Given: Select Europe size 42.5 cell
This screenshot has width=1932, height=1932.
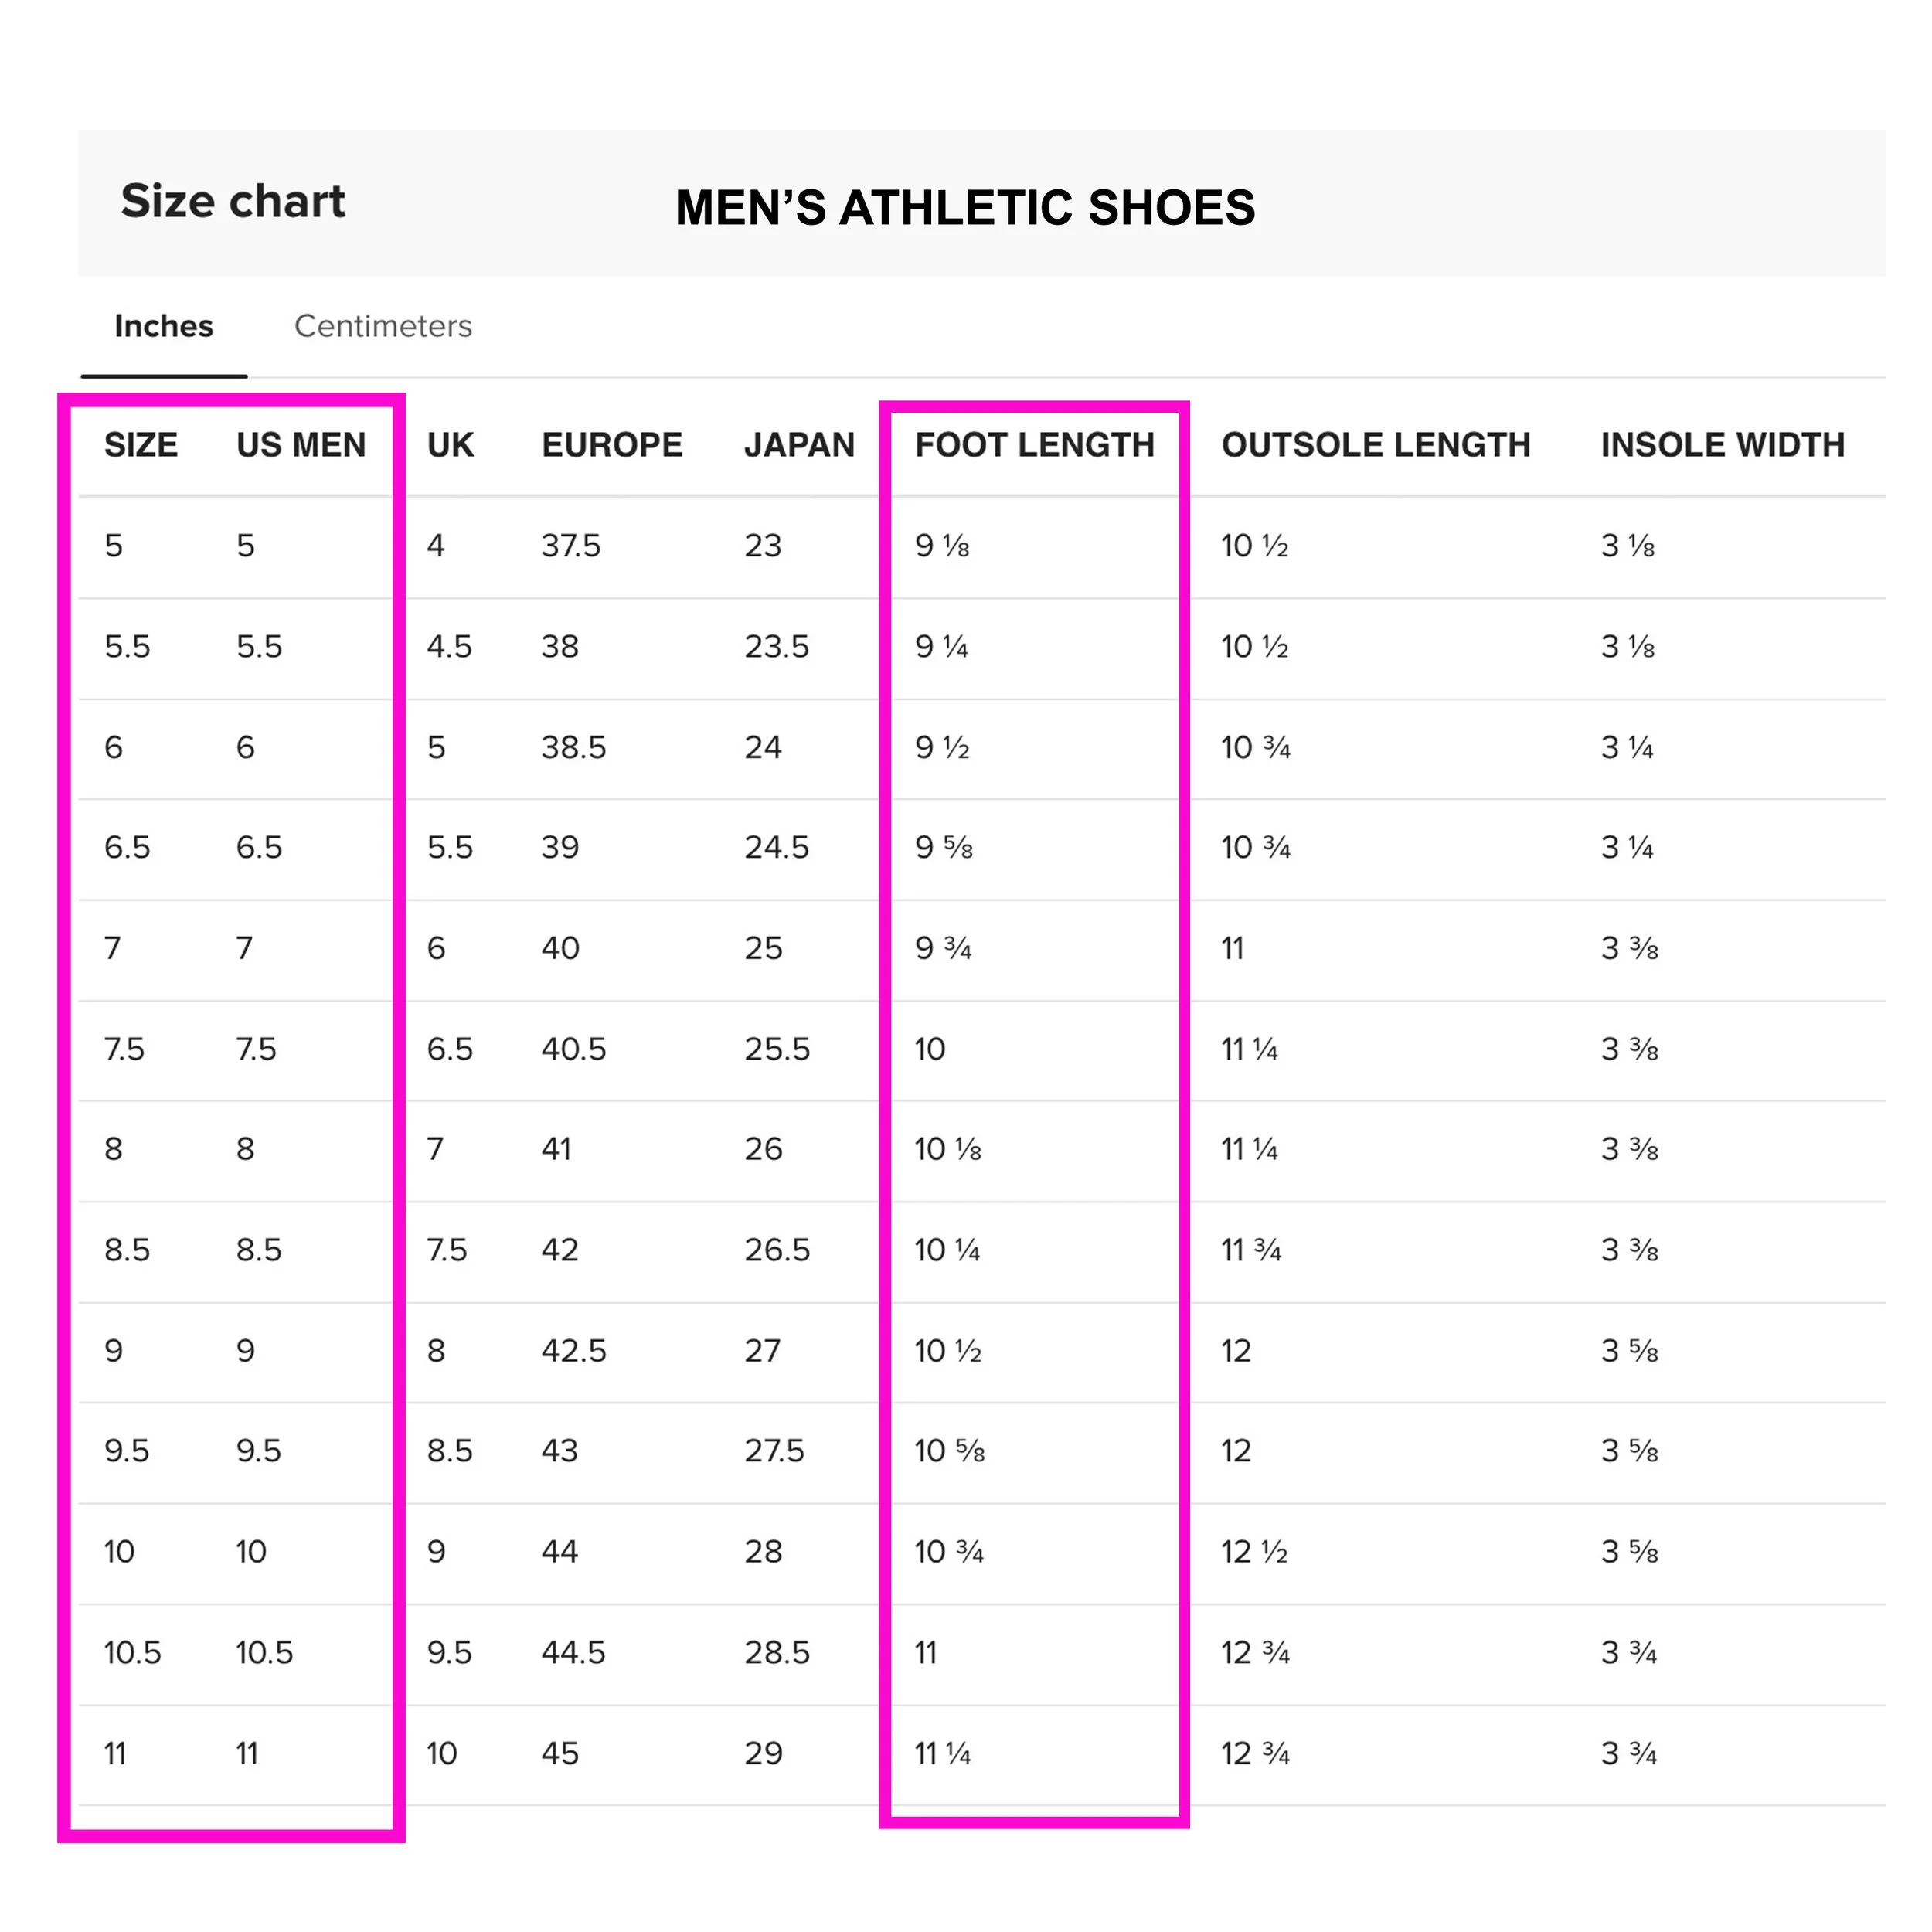Looking at the screenshot, I should tap(574, 1351).
